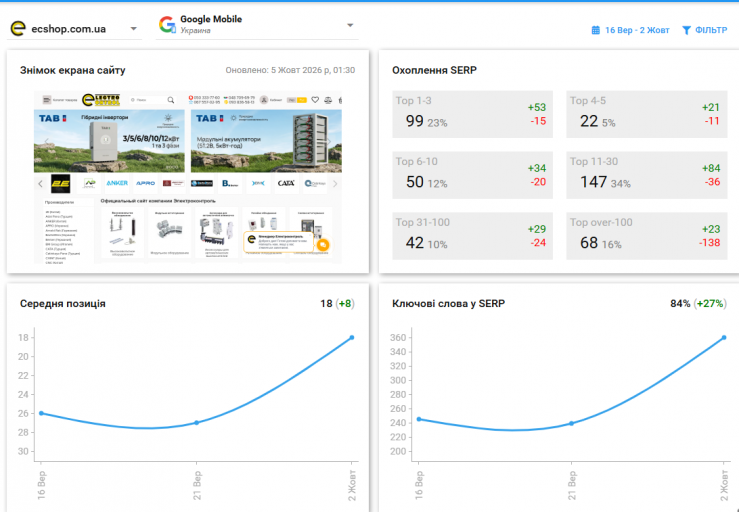Image resolution: width=739 pixels, height=512 pixels.
Task: Select the Top 11-30 card with 147
Action: coord(647,175)
